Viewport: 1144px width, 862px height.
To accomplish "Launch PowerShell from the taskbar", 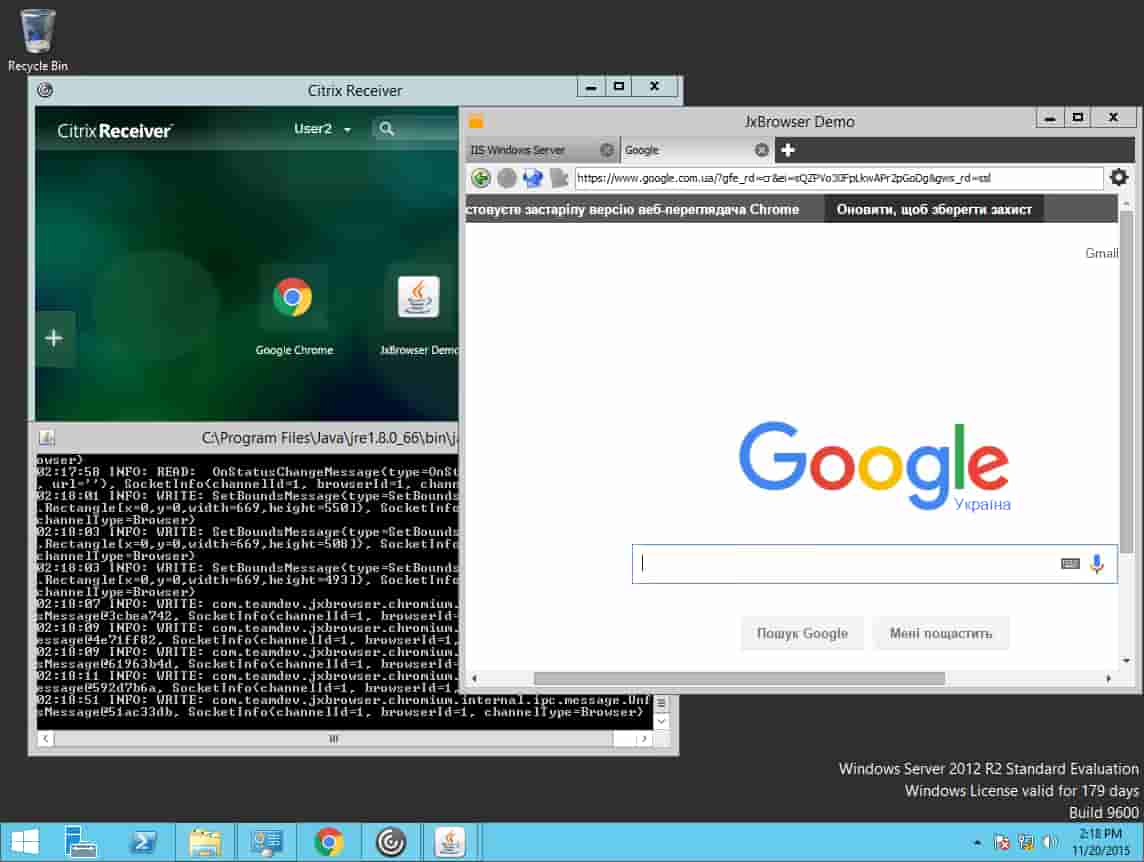I will pos(142,842).
